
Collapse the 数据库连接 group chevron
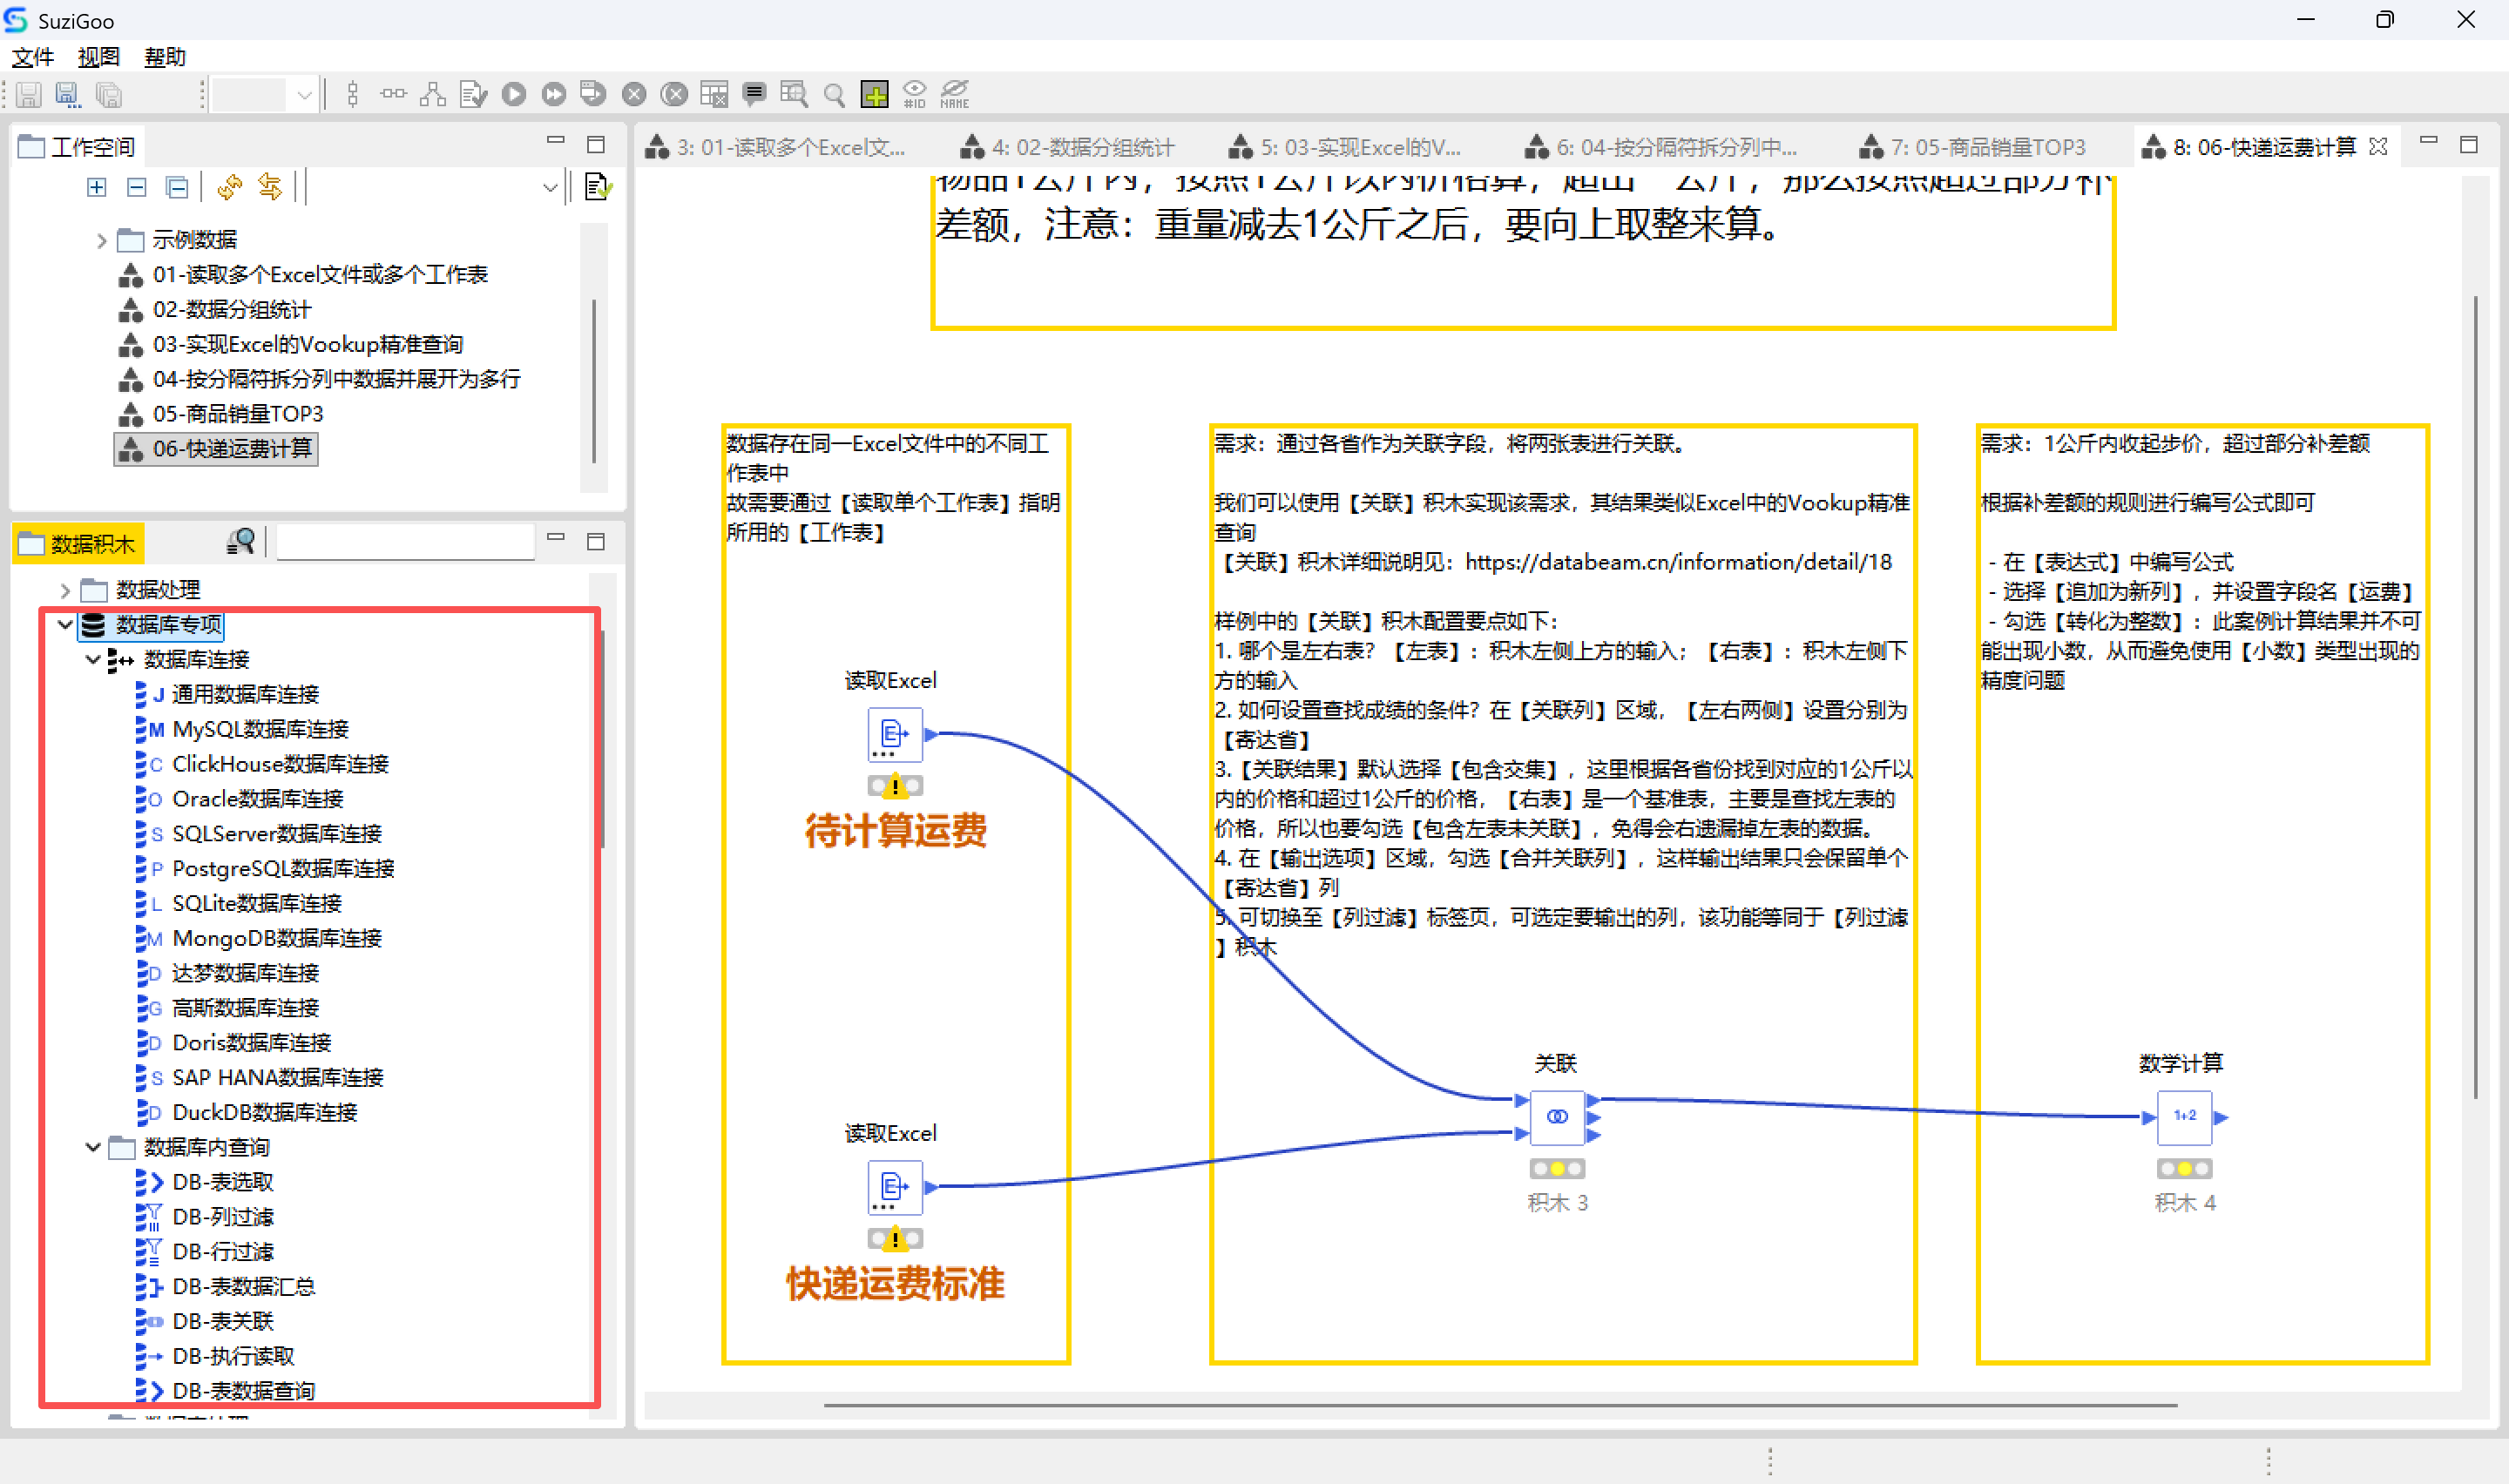click(93, 660)
